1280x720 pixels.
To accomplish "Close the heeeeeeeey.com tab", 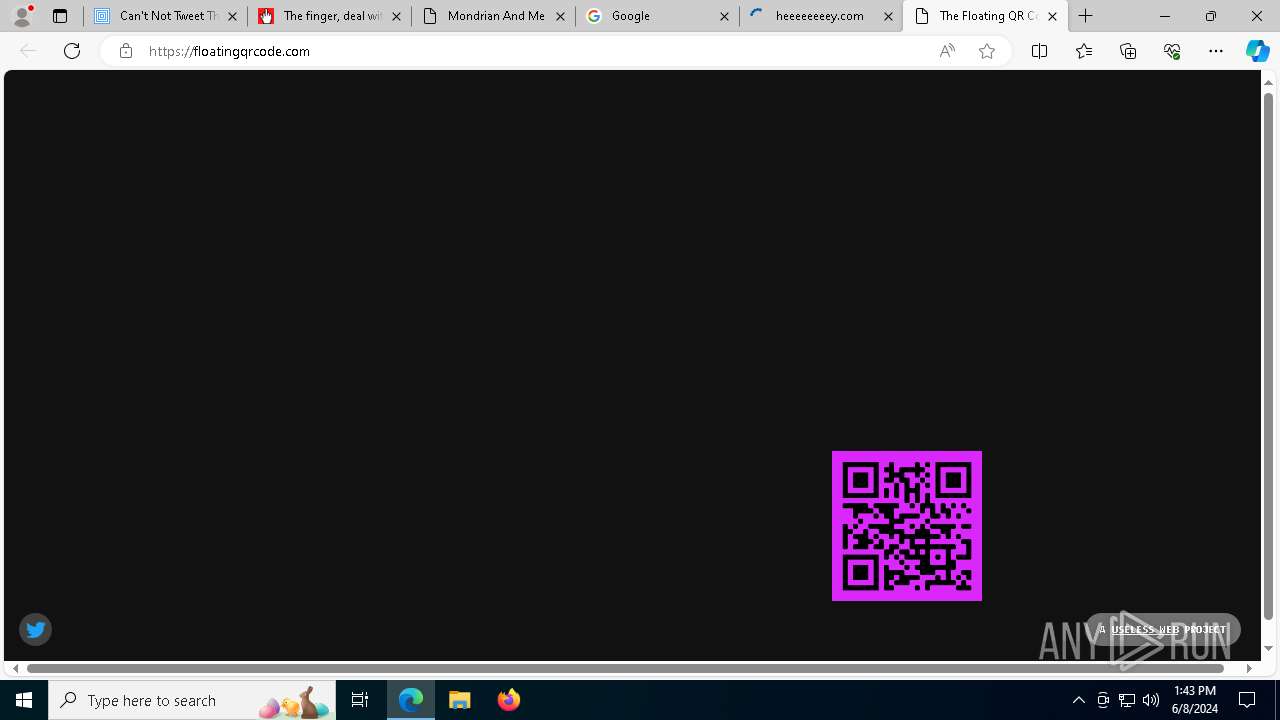I will coord(888,16).
